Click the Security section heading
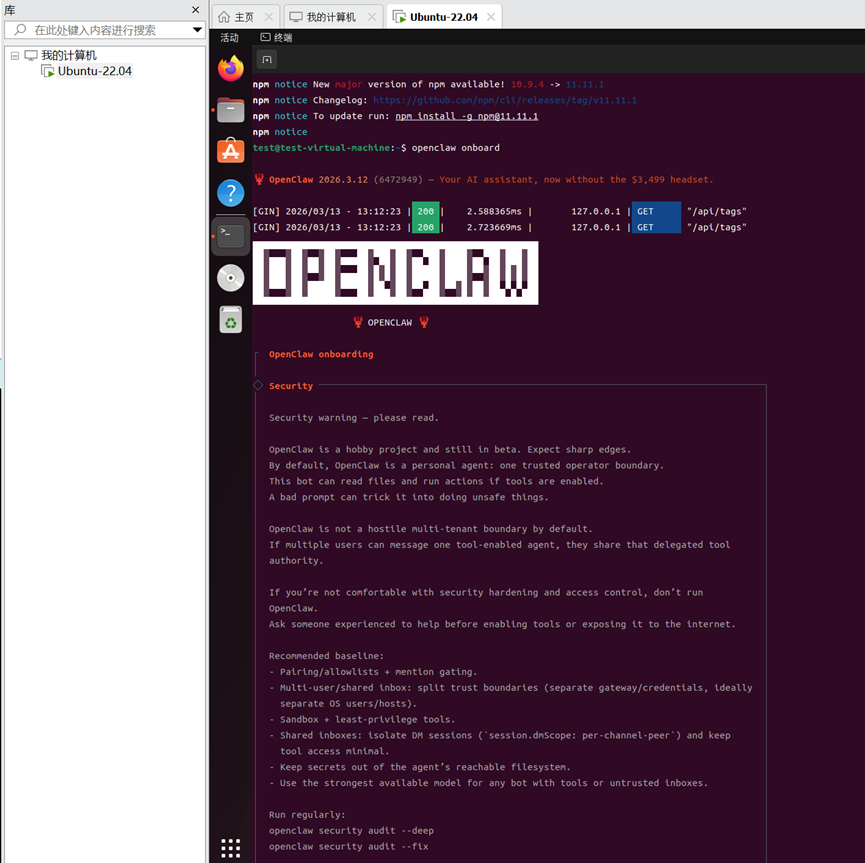This screenshot has width=865, height=863. [291, 386]
